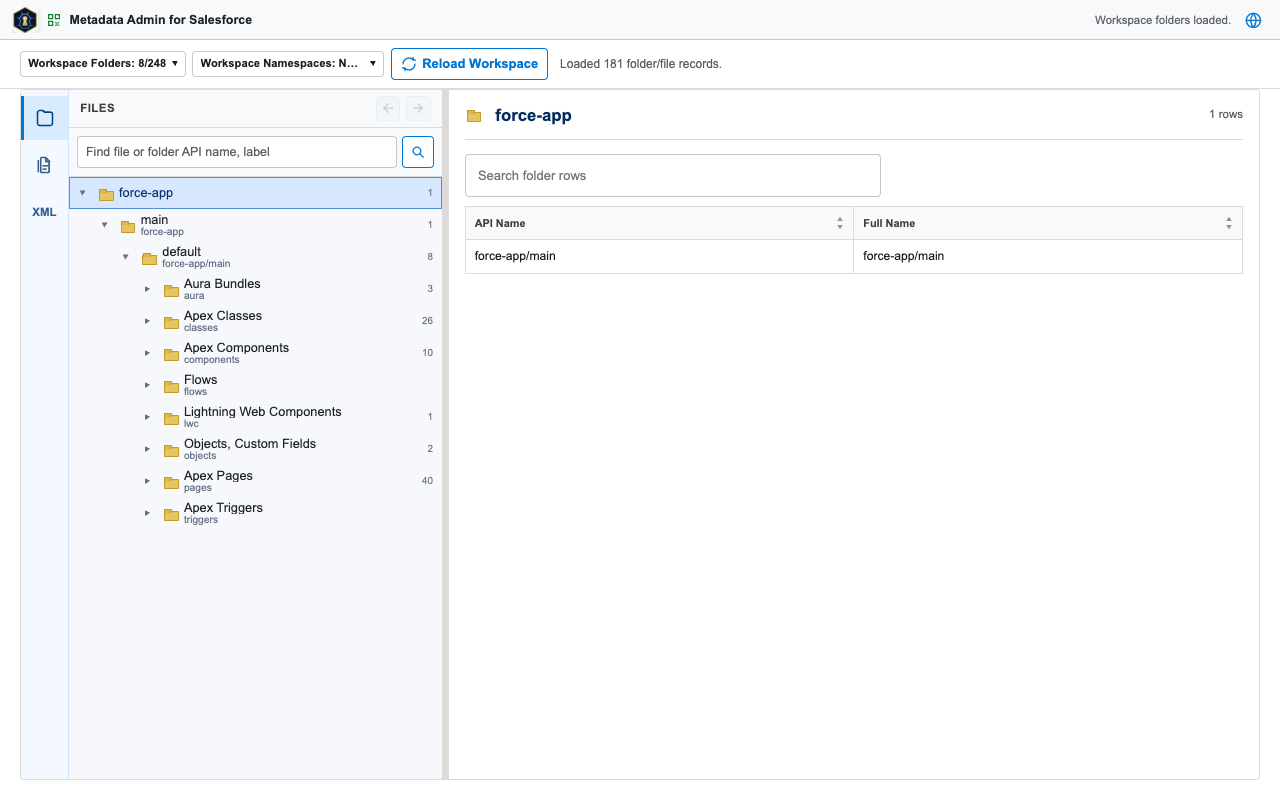Expand the Aura Bundles node arrow
Image resolution: width=1280 pixels, height=800 pixels.
click(147, 289)
